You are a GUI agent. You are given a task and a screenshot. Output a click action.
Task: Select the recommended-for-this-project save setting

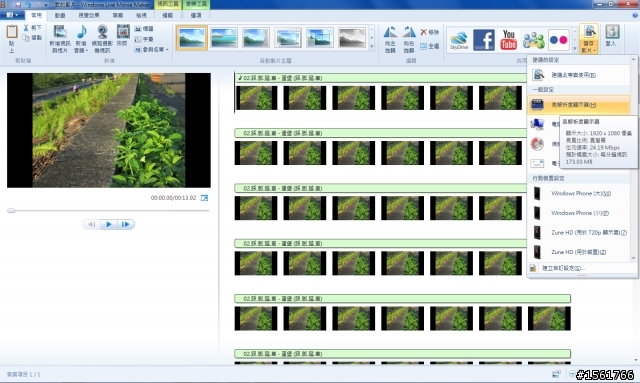pyautogui.click(x=579, y=75)
